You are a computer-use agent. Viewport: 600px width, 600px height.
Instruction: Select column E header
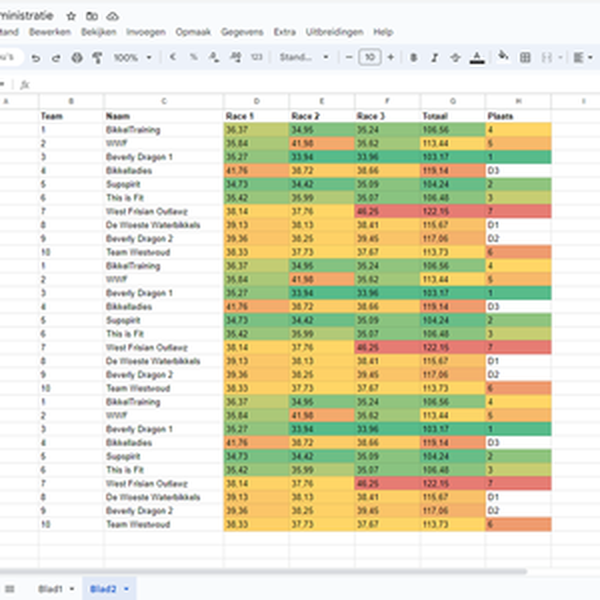coord(322,101)
